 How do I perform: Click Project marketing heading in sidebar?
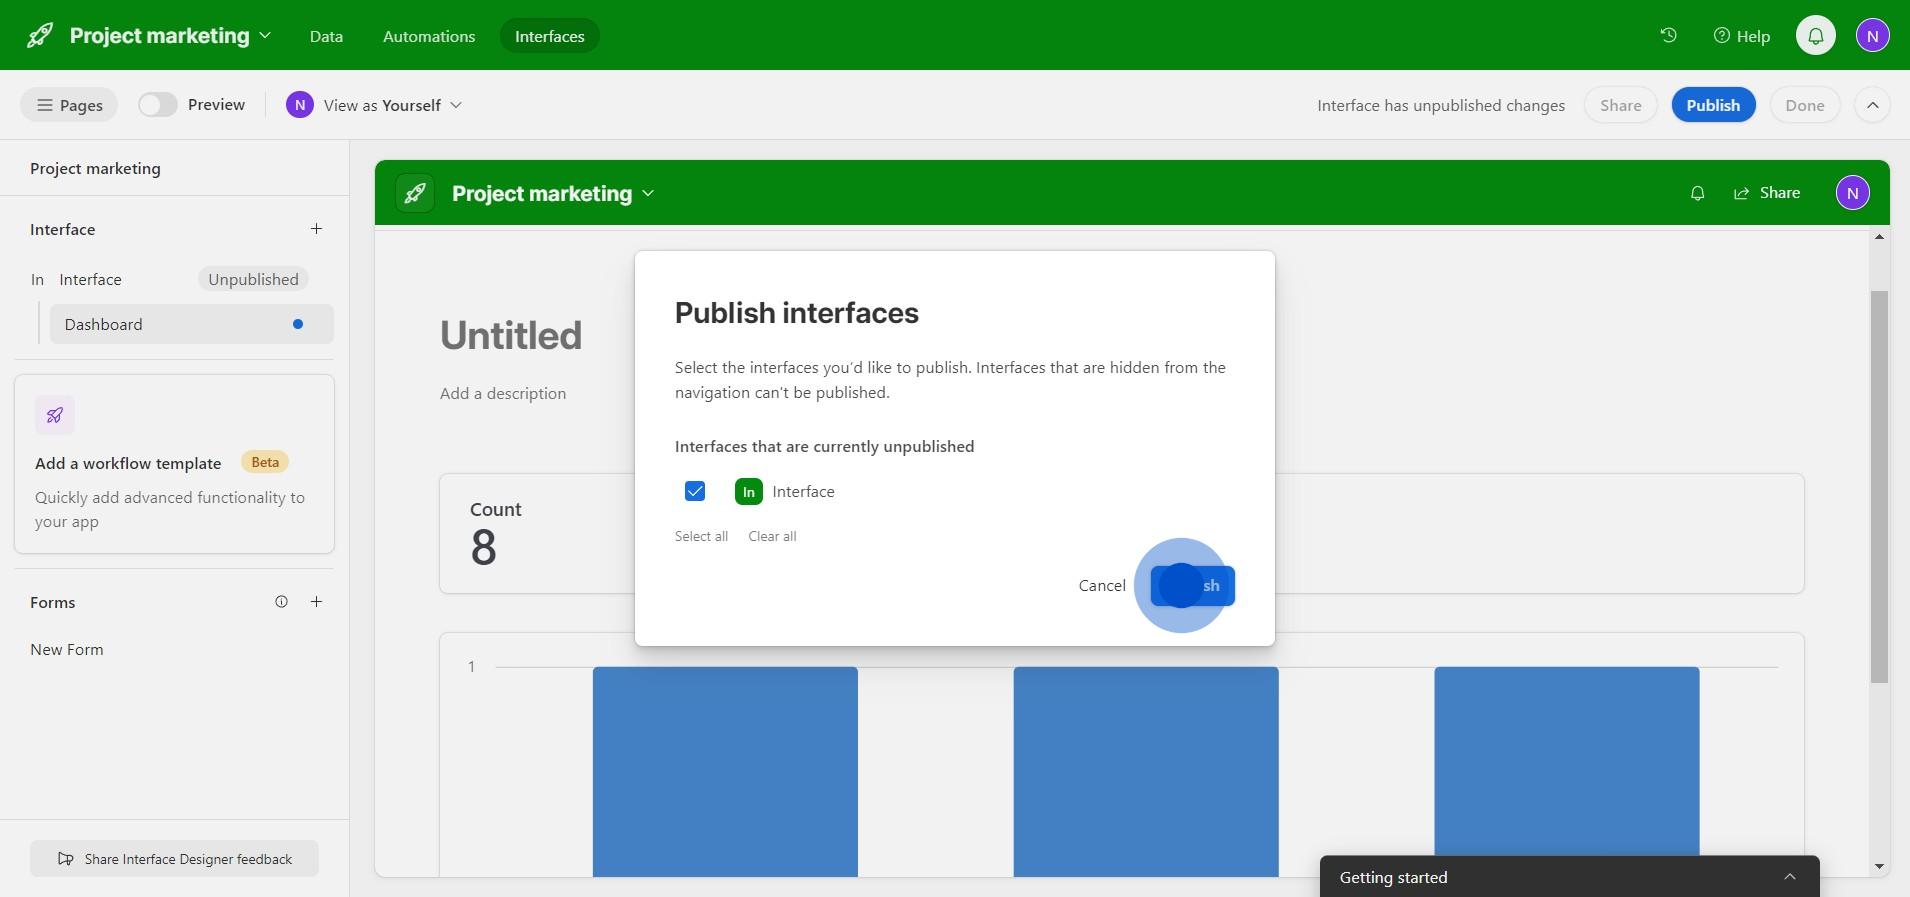pyautogui.click(x=95, y=169)
